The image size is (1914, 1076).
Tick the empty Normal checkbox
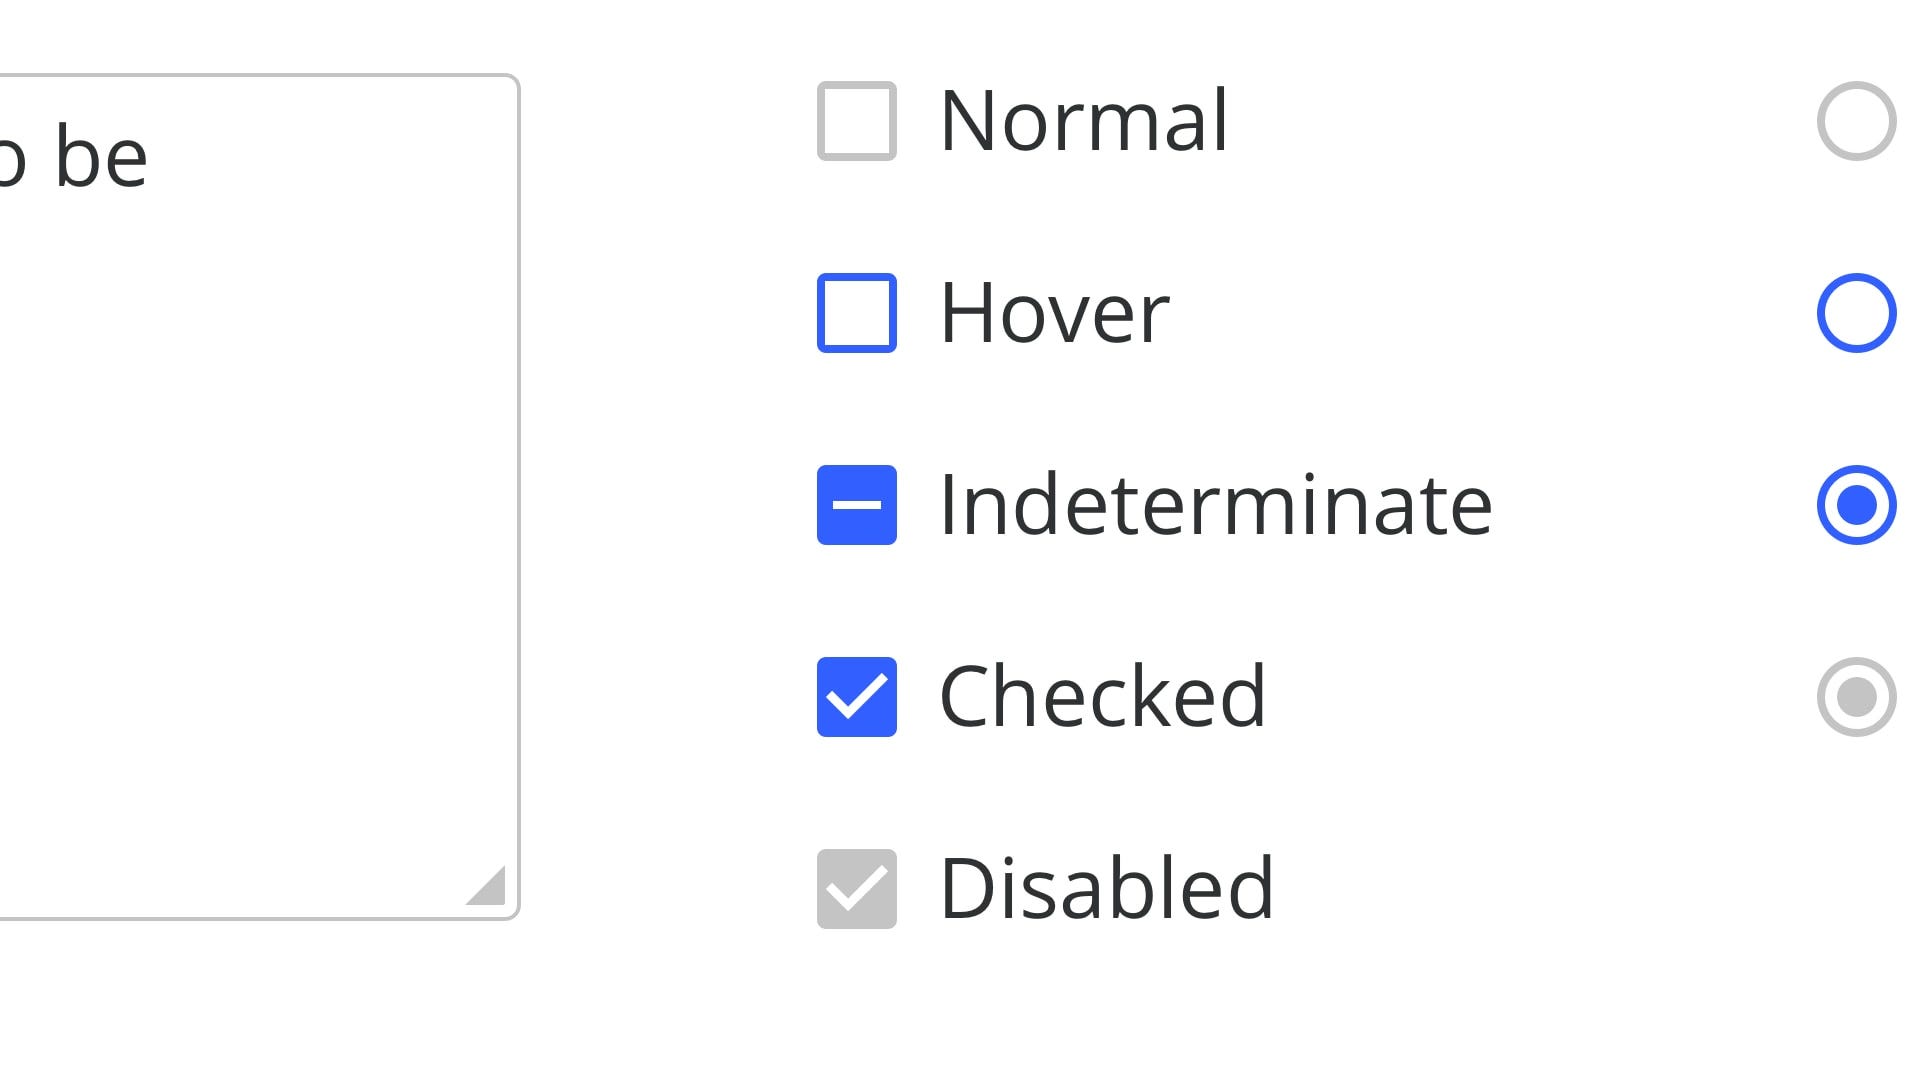point(856,121)
